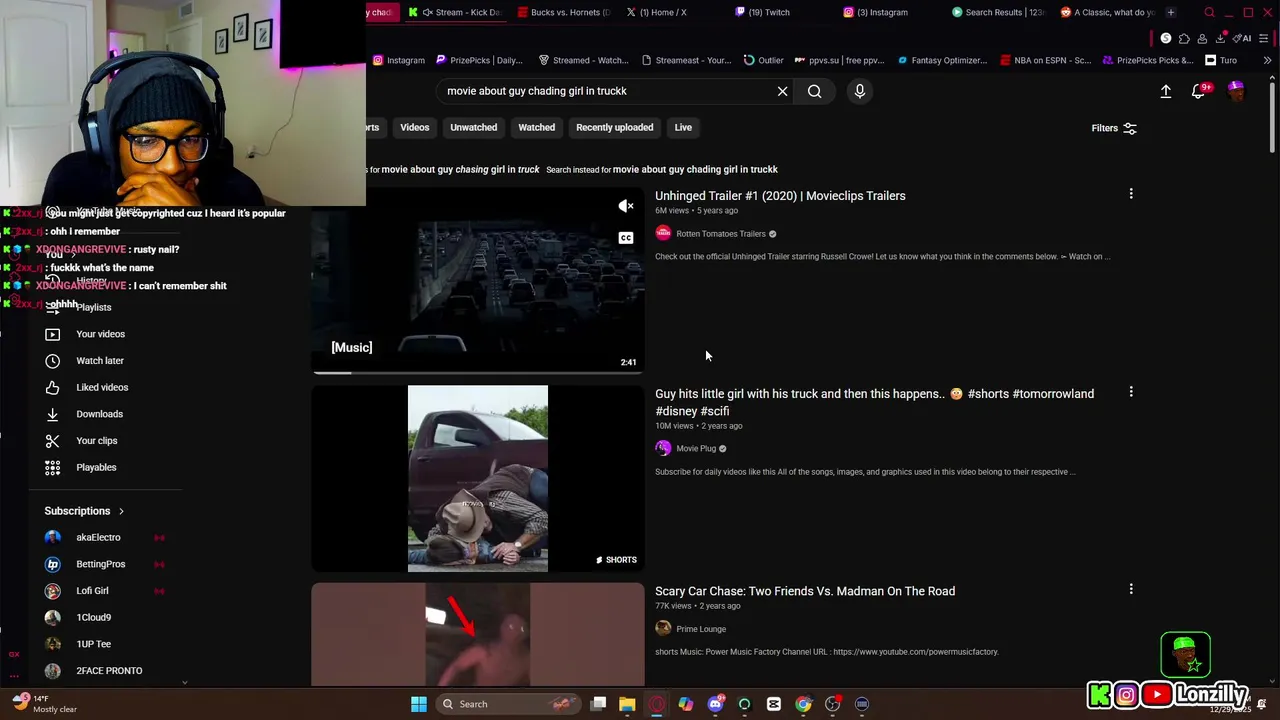Open the NBA on ESPN bookmark
1280x720 pixels.
(x=1044, y=60)
